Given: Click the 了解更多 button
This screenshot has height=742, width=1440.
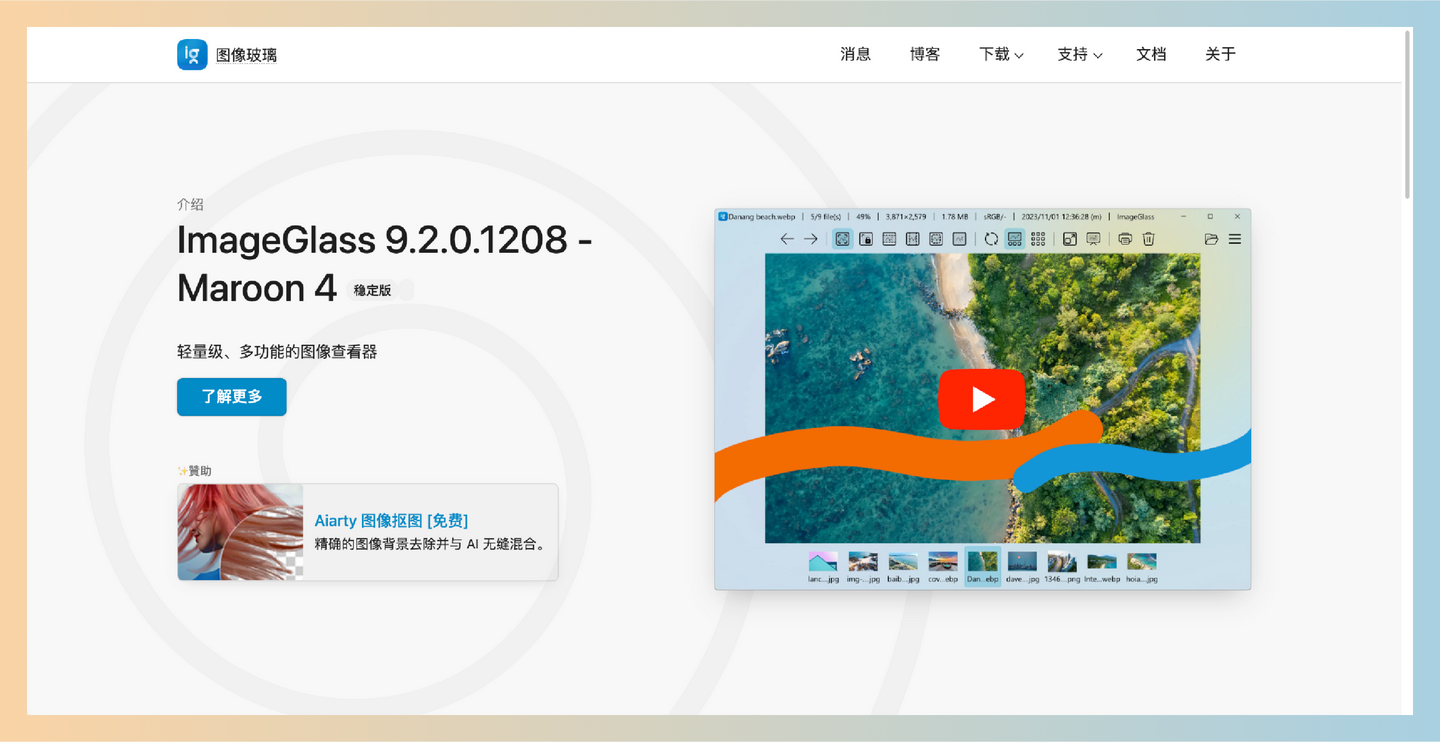Looking at the screenshot, I should (231, 396).
